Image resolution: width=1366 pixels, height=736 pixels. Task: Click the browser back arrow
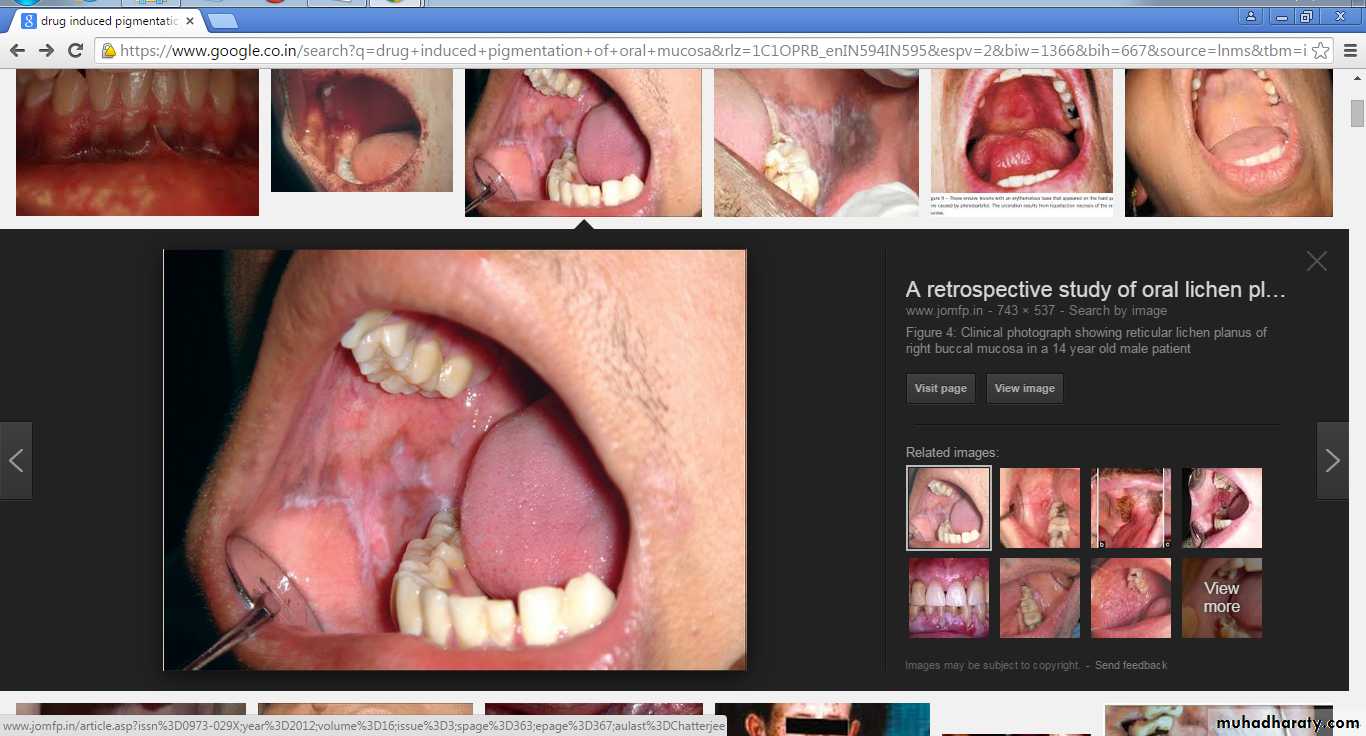(x=17, y=50)
